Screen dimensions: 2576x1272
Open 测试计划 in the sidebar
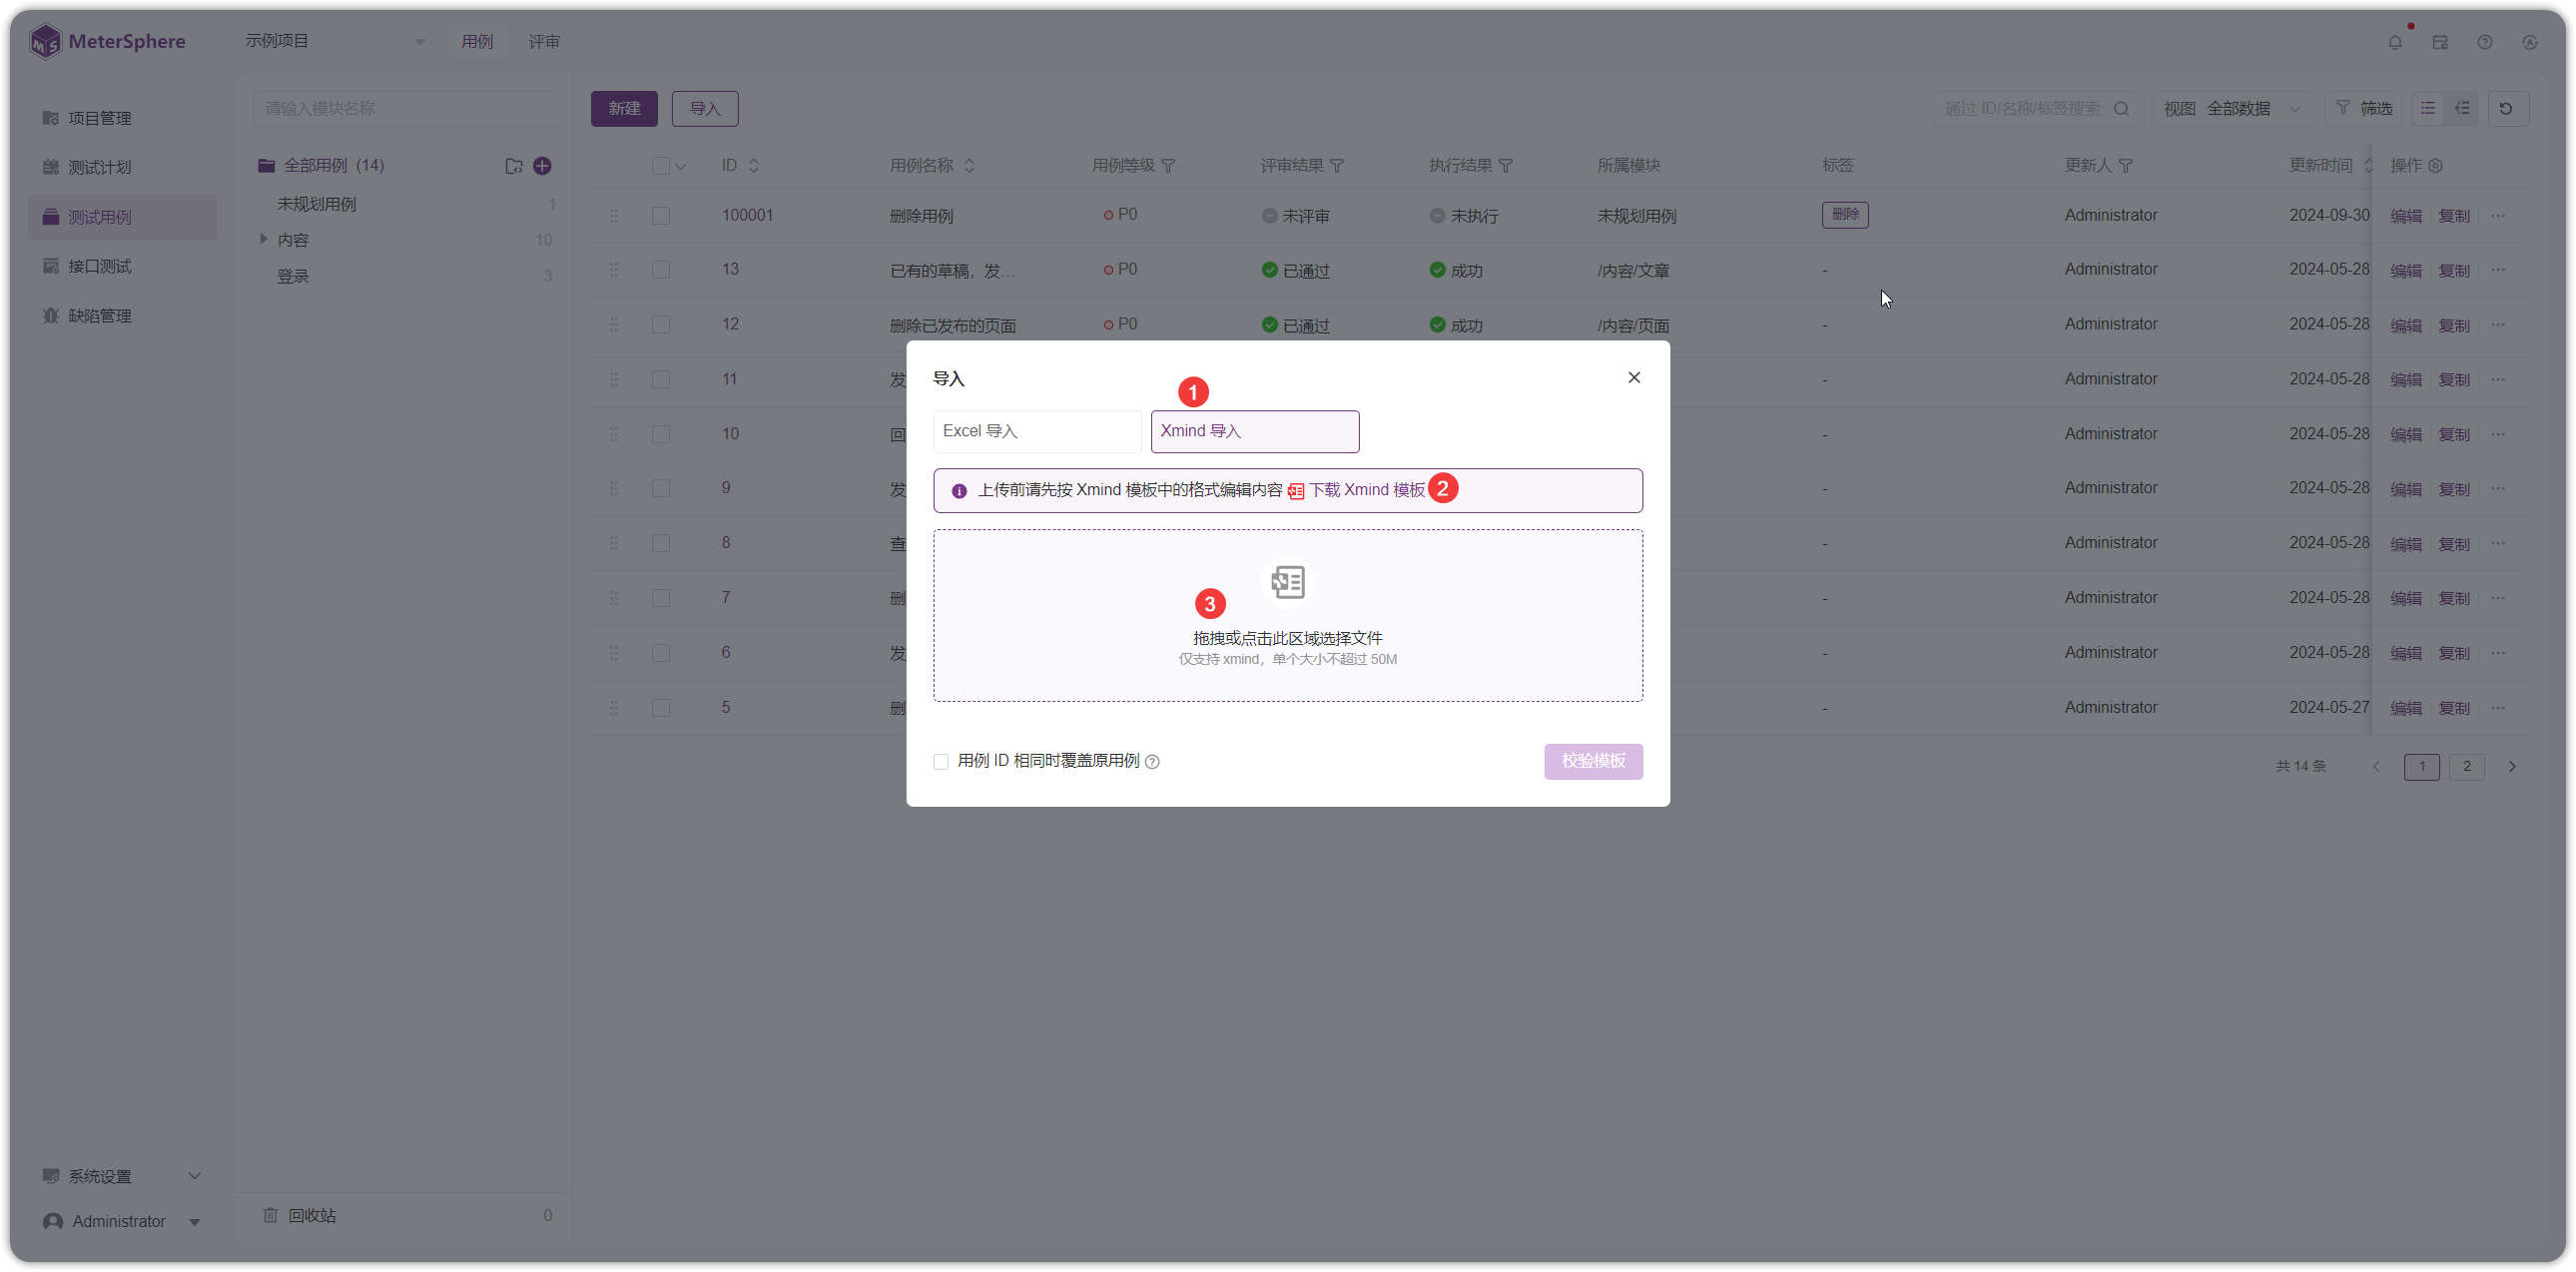point(121,167)
